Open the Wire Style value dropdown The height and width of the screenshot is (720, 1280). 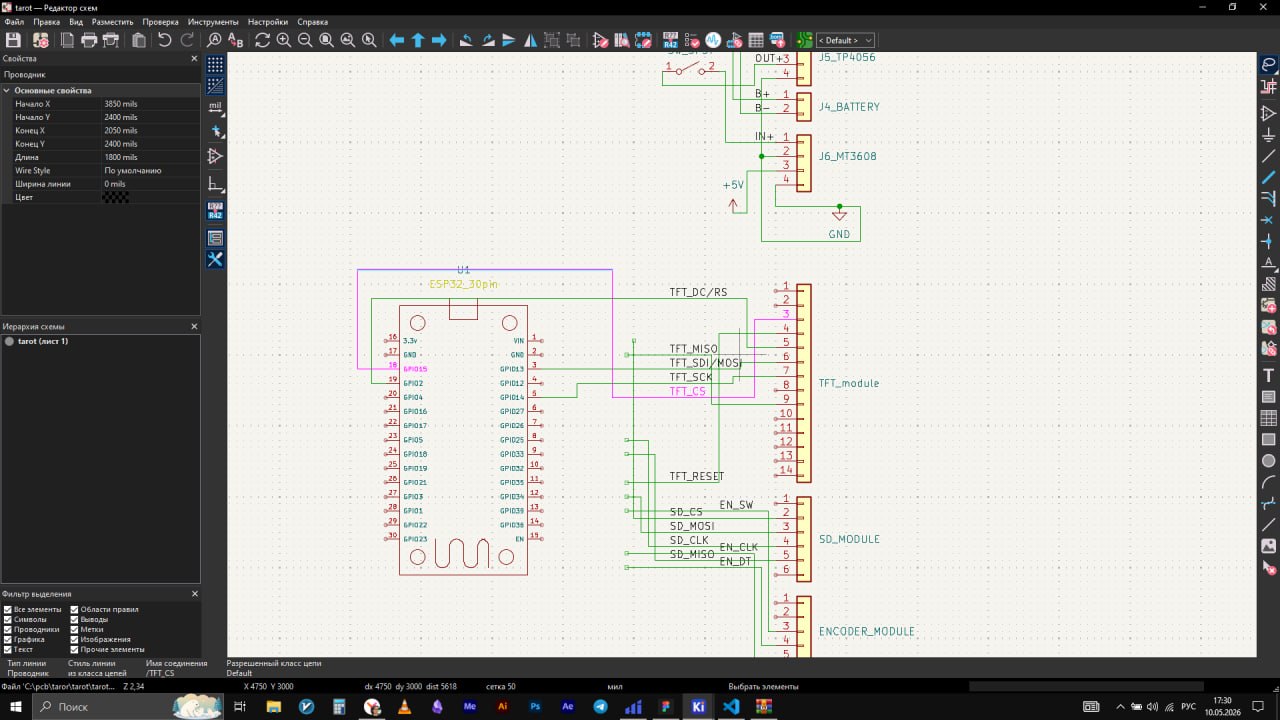150,171
